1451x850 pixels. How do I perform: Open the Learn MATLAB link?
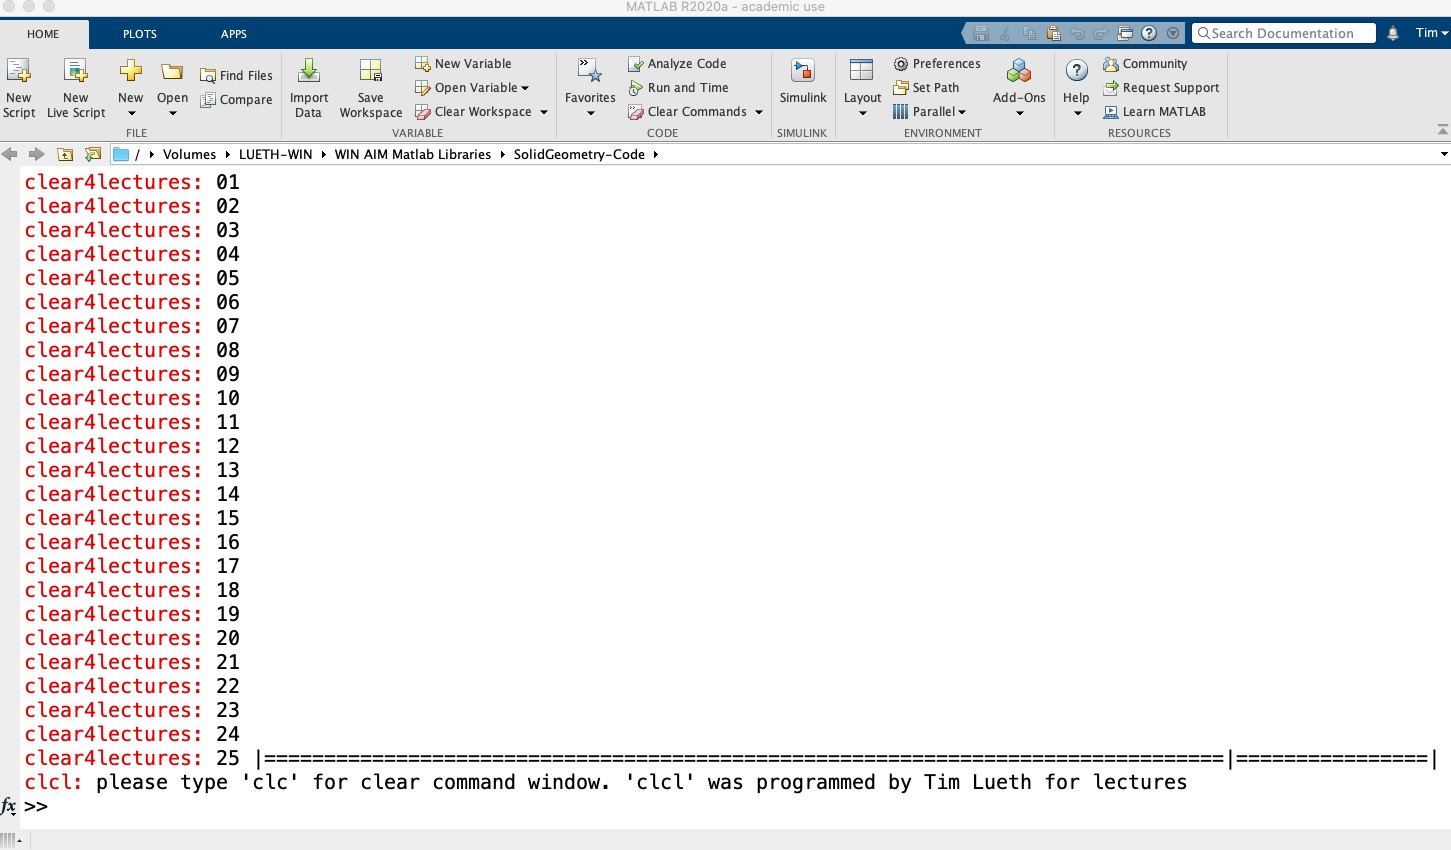(x=1163, y=112)
